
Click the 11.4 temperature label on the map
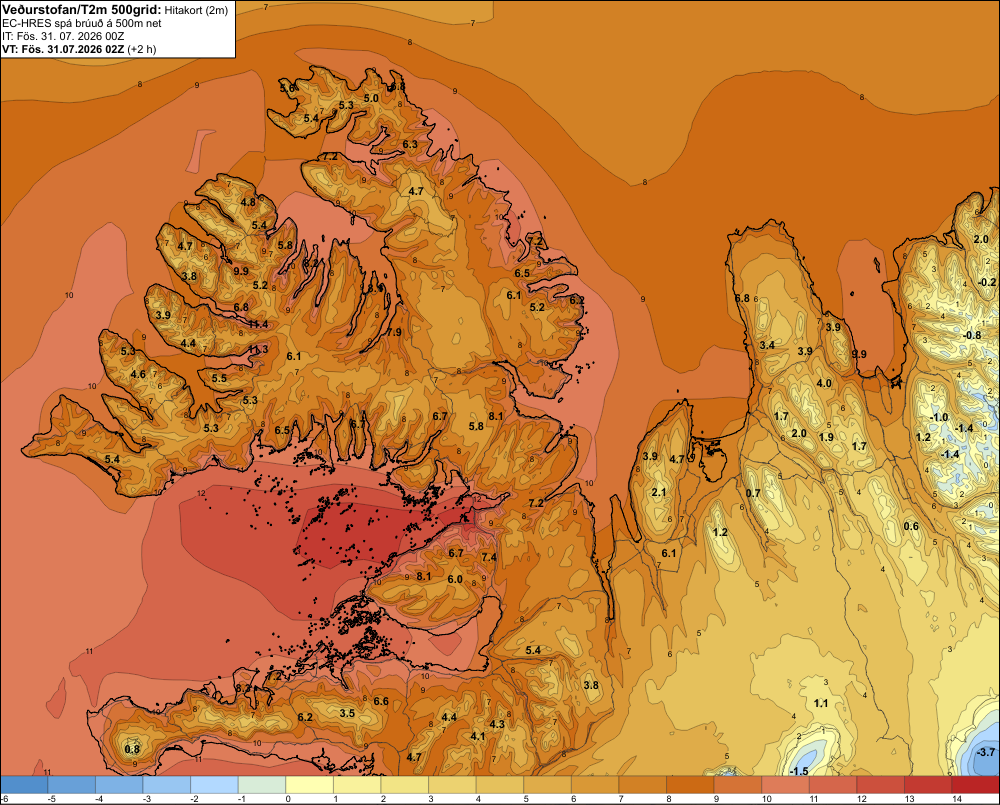[x=258, y=324]
